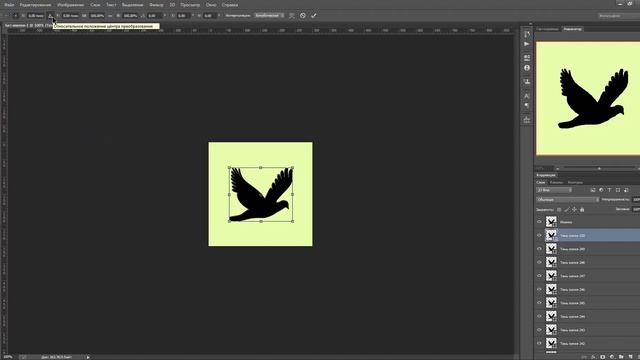640x360 pixels.
Task: Click the new adjustment layer icon
Action: tap(612, 357)
